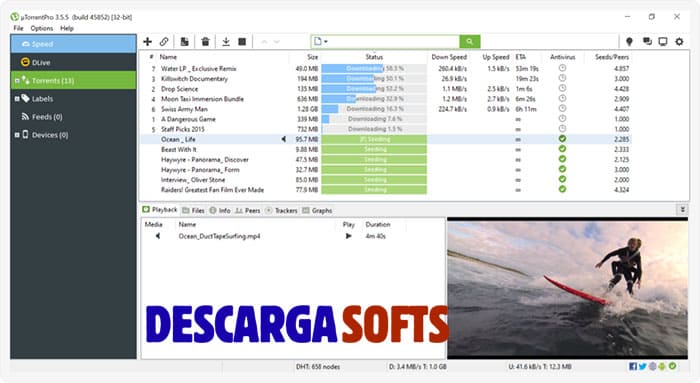Click the Add Torrent plus icon
This screenshot has width=700, height=383.
147,42
